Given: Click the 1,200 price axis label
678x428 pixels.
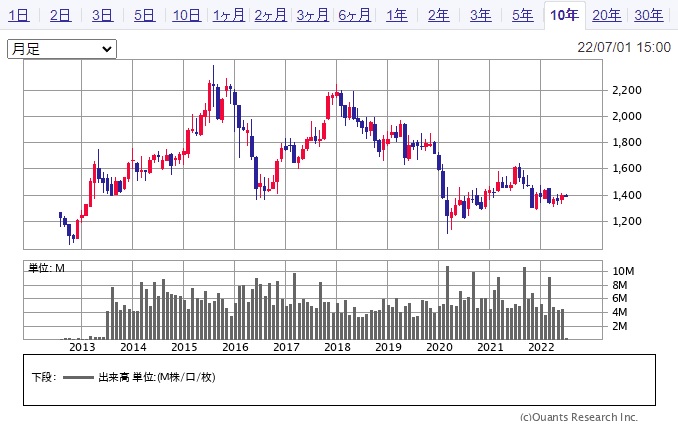Looking at the screenshot, I should [x=627, y=221].
